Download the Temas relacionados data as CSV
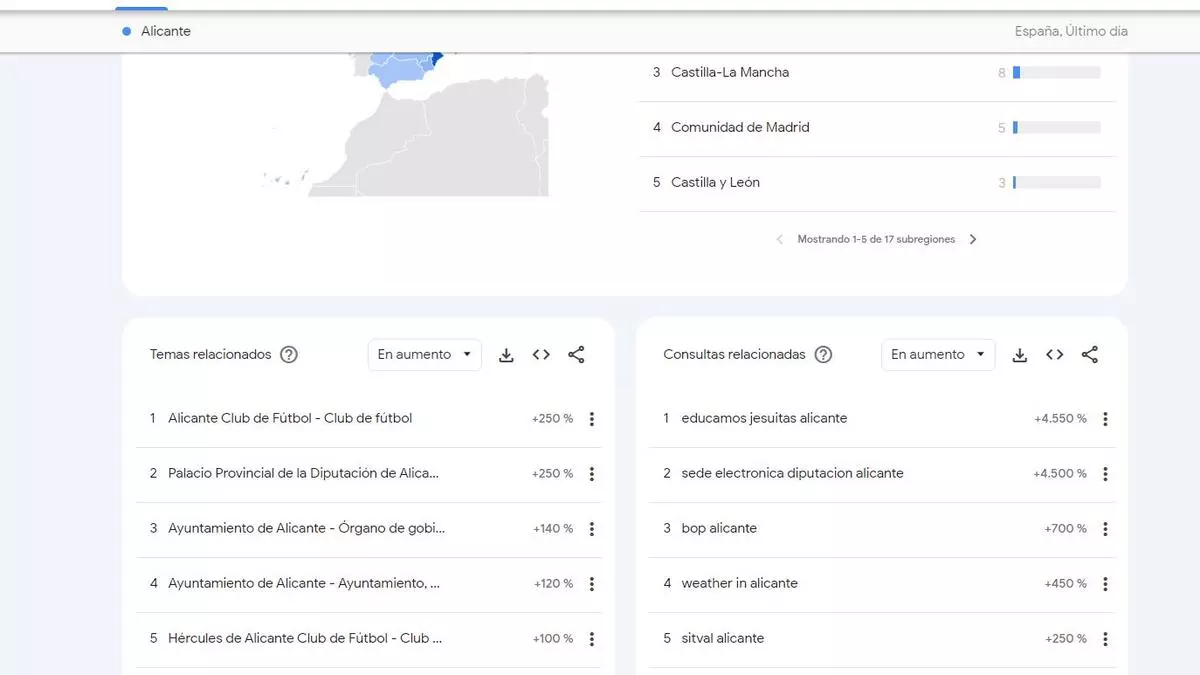 point(506,355)
